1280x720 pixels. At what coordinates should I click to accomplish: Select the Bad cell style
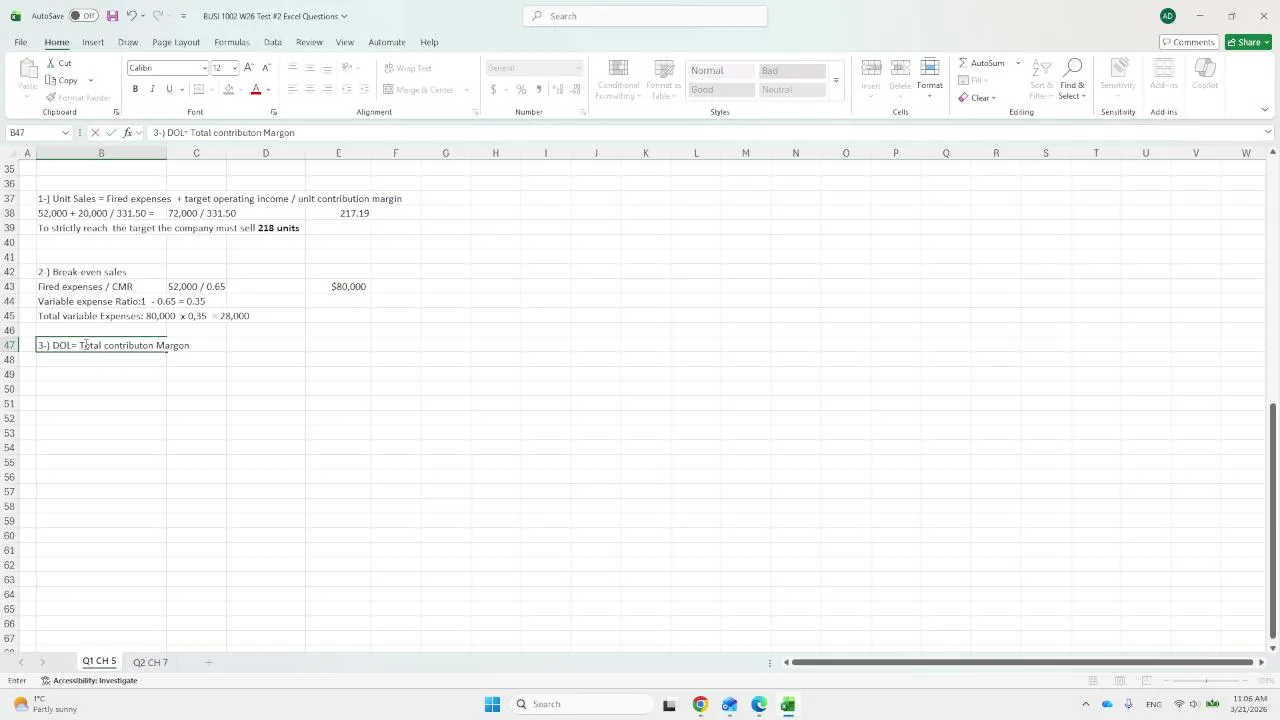[x=791, y=71]
